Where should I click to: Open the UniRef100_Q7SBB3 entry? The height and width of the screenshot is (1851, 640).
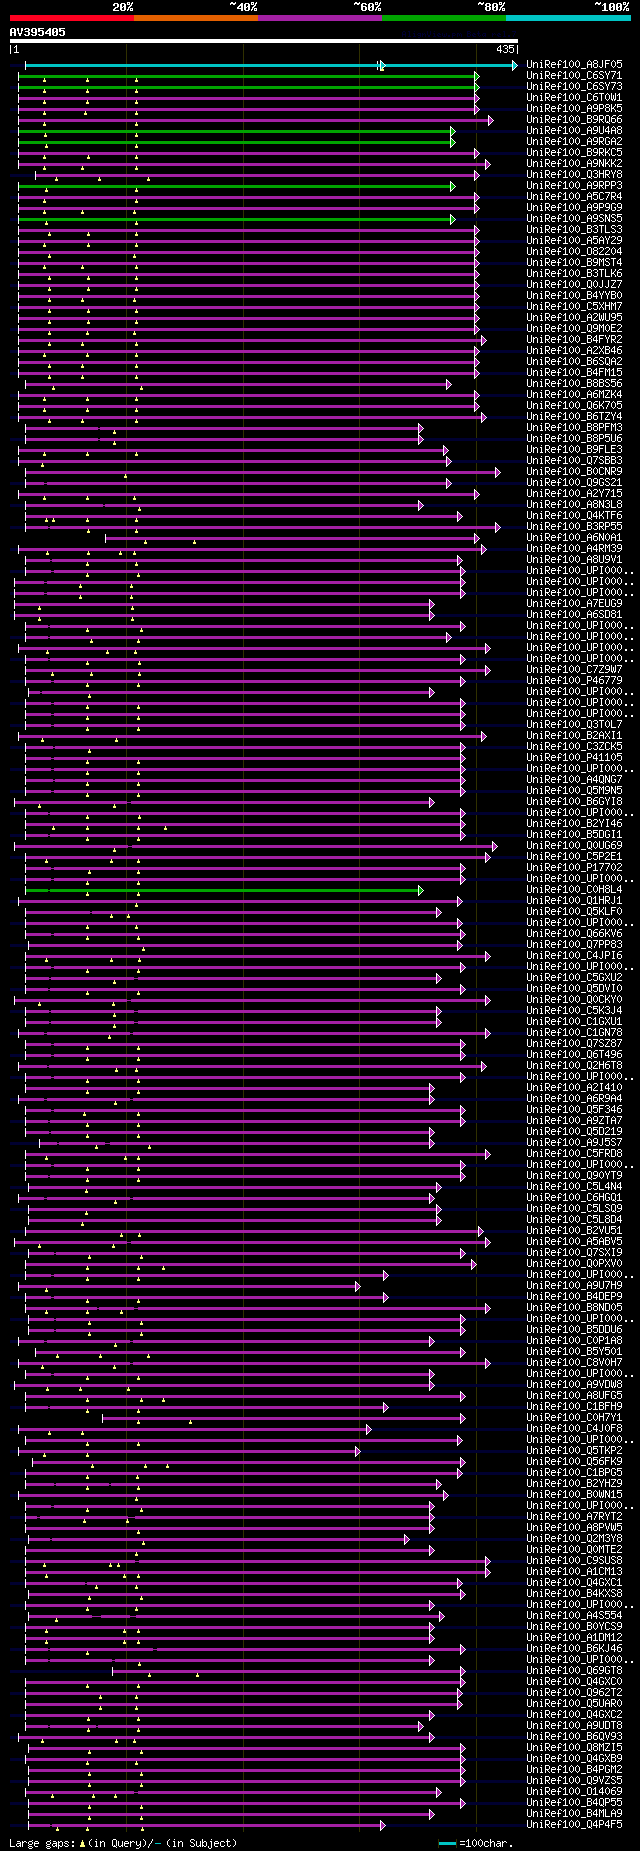pyautogui.click(x=574, y=460)
